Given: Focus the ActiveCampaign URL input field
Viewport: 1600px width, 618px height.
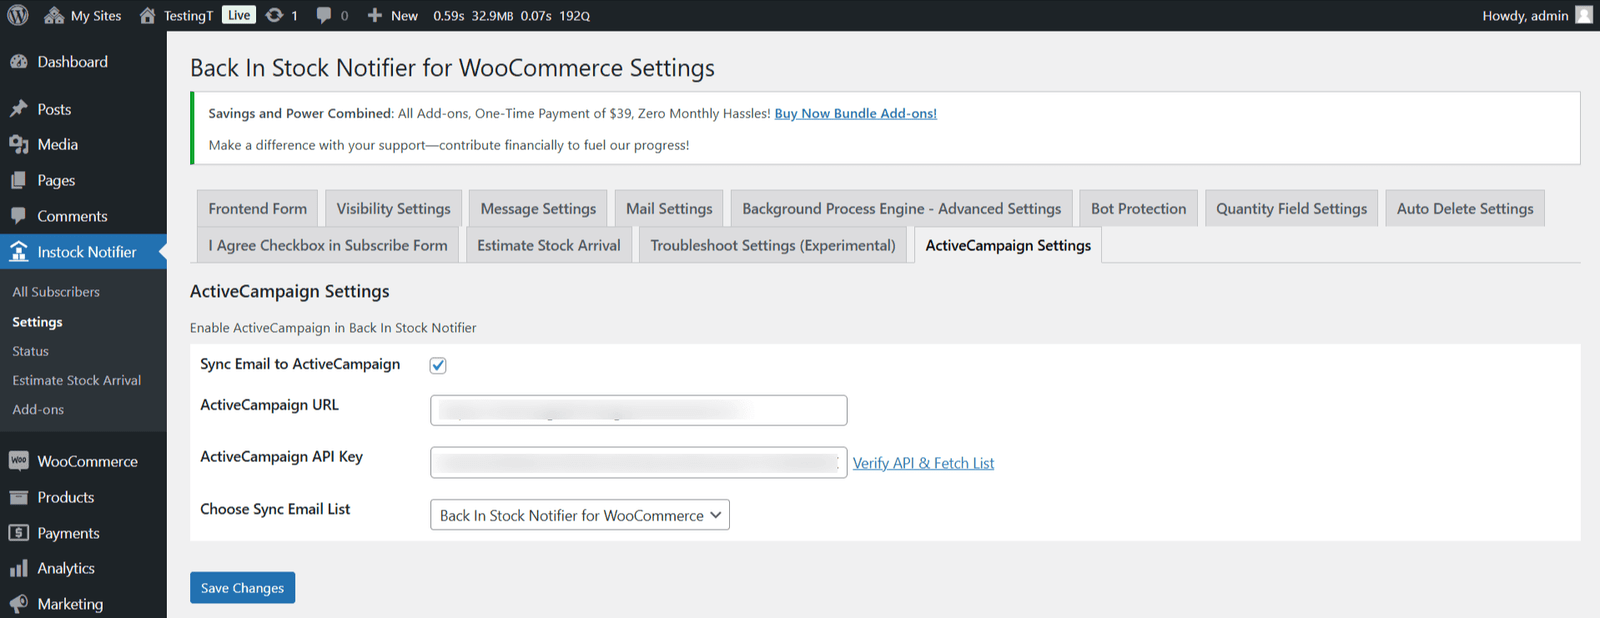Looking at the screenshot, I should point(639,410).
